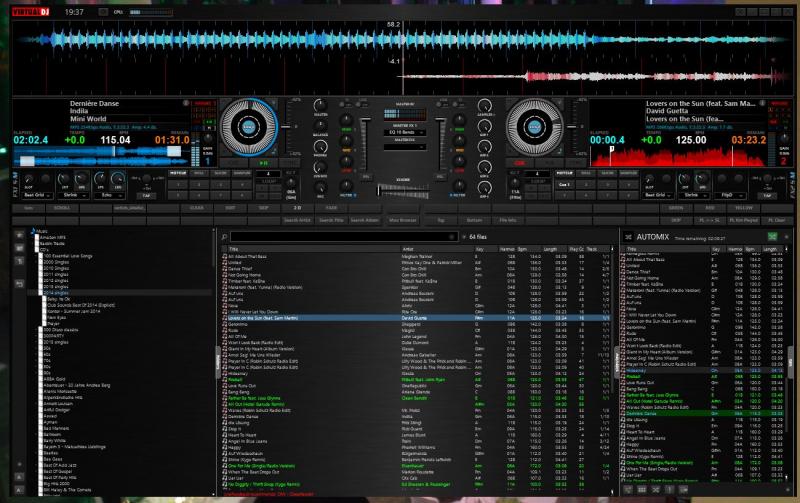
Task: Click deck 2 key knob showing 11A
Action: click(514, 184)
